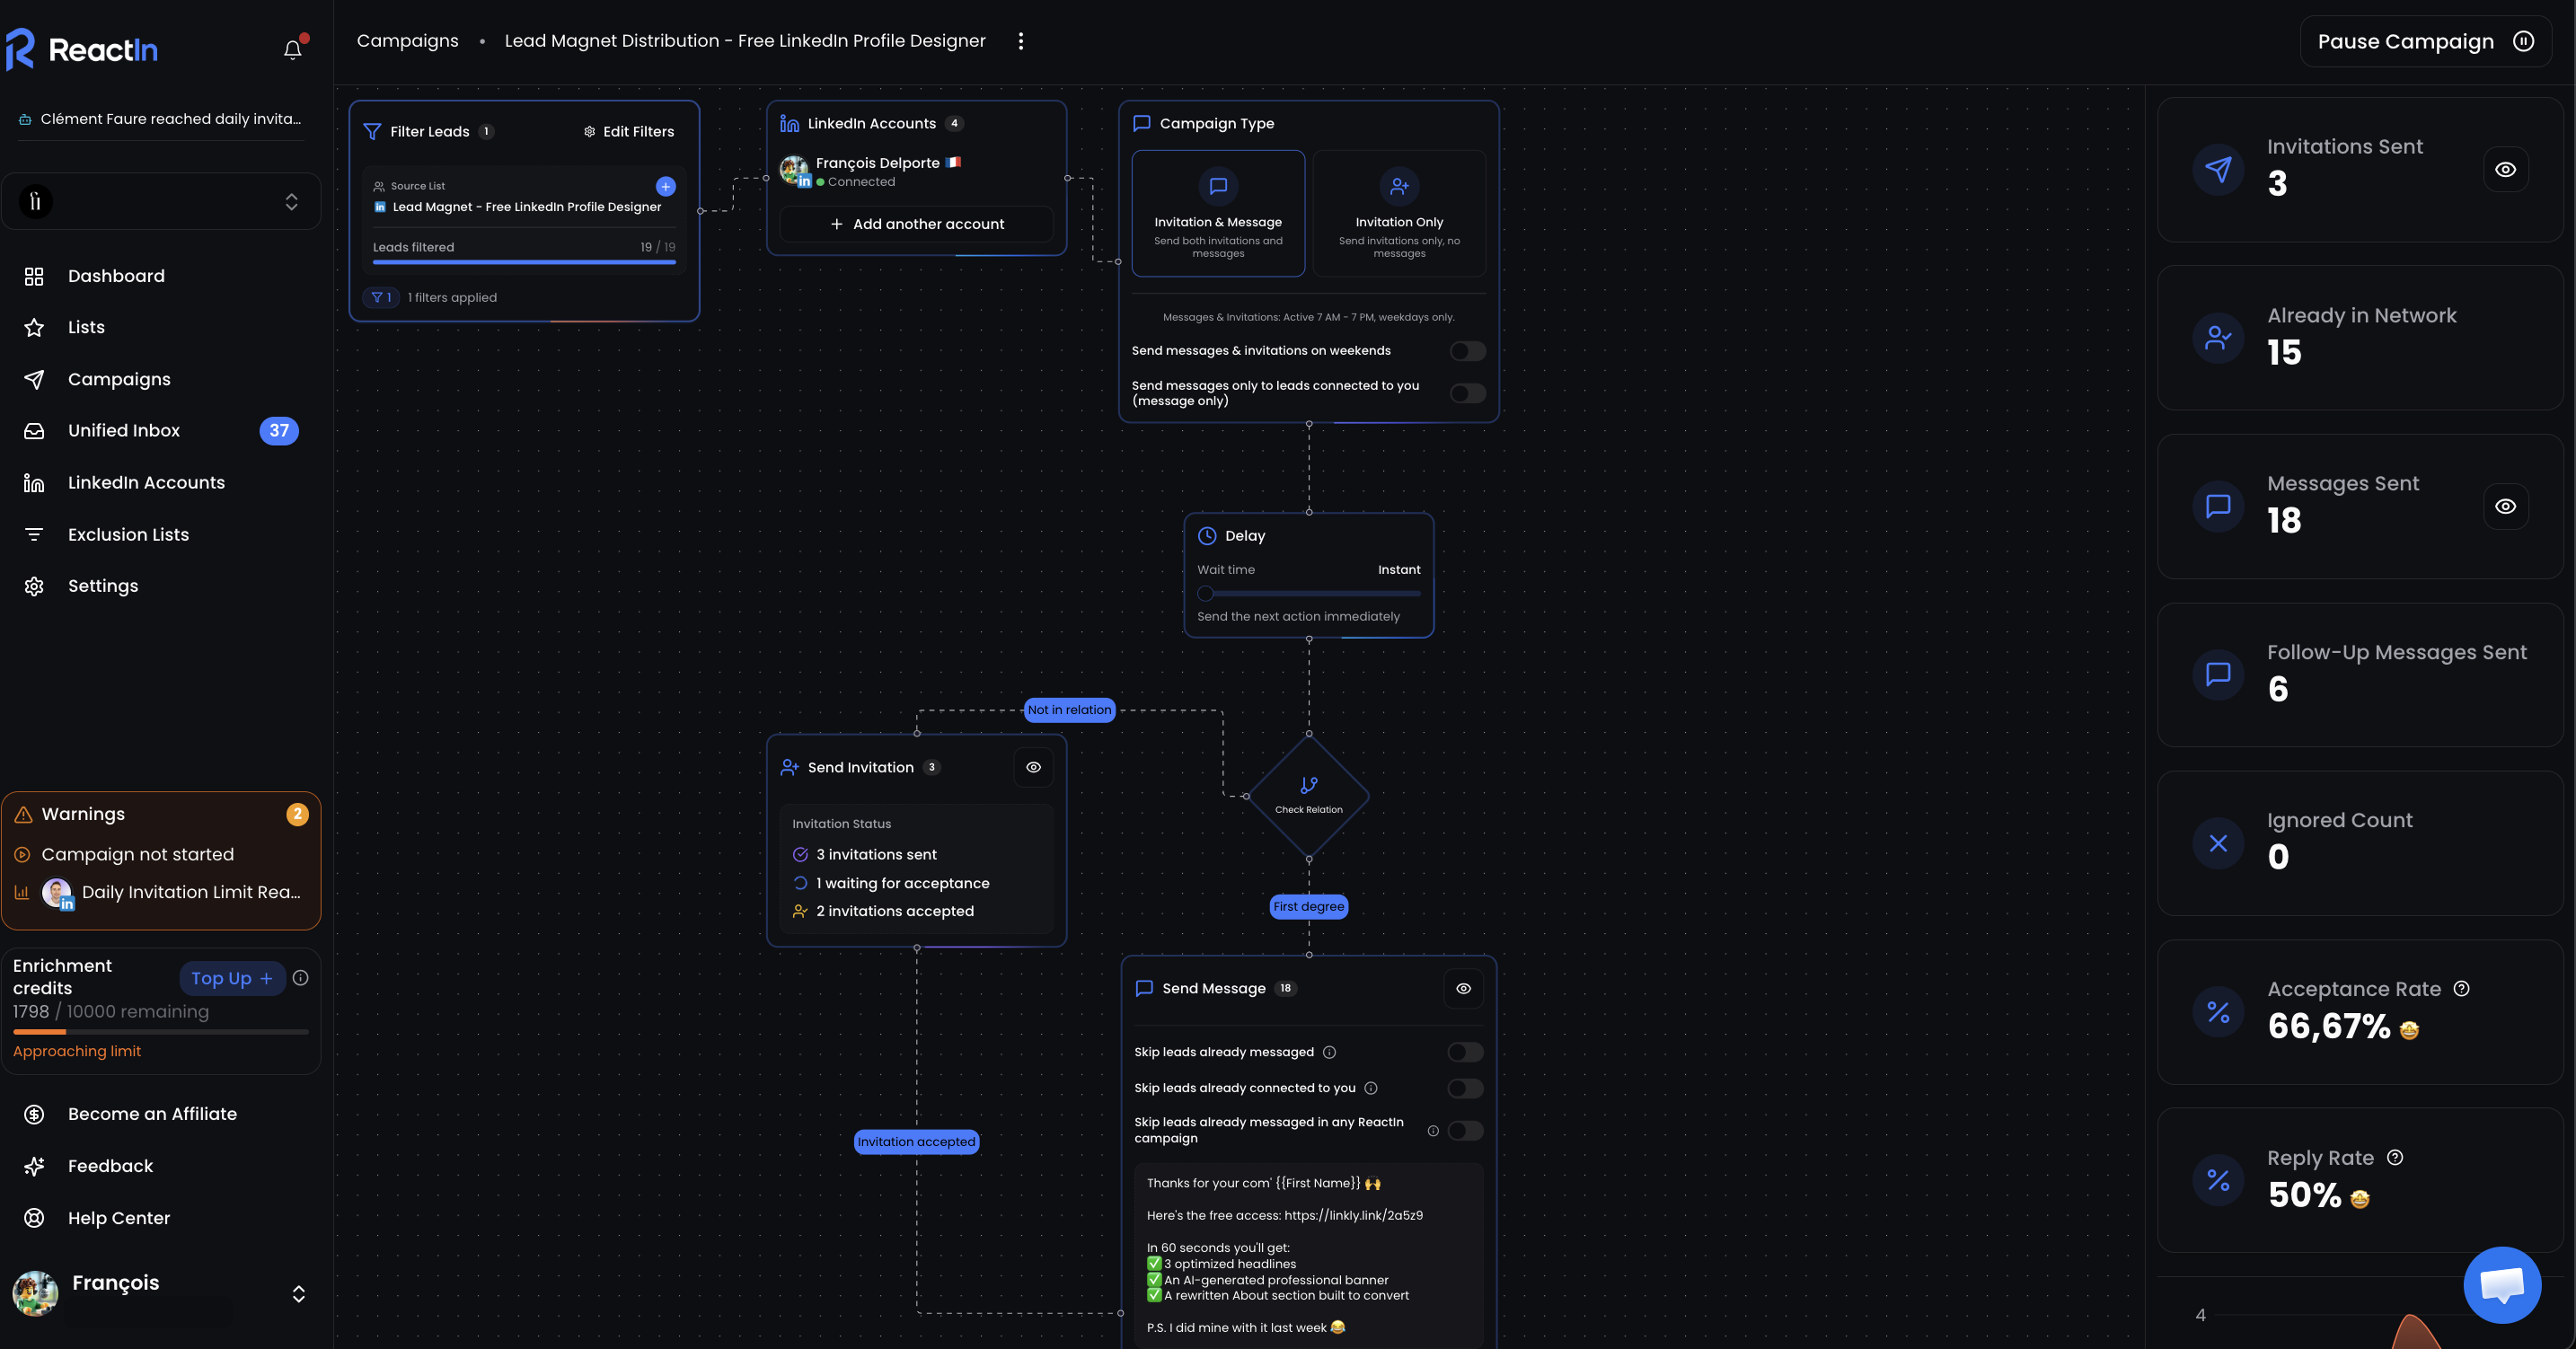
Task: Click the blue plus icon in Source List
Action: [x=665, y=186]
